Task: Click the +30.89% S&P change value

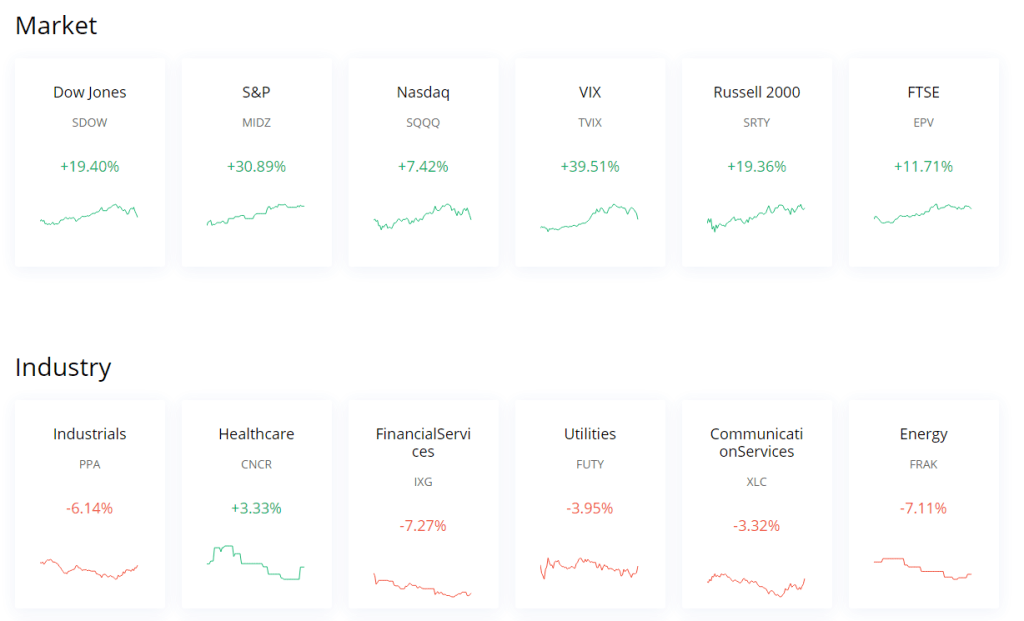Action: [x=256, y=166]
